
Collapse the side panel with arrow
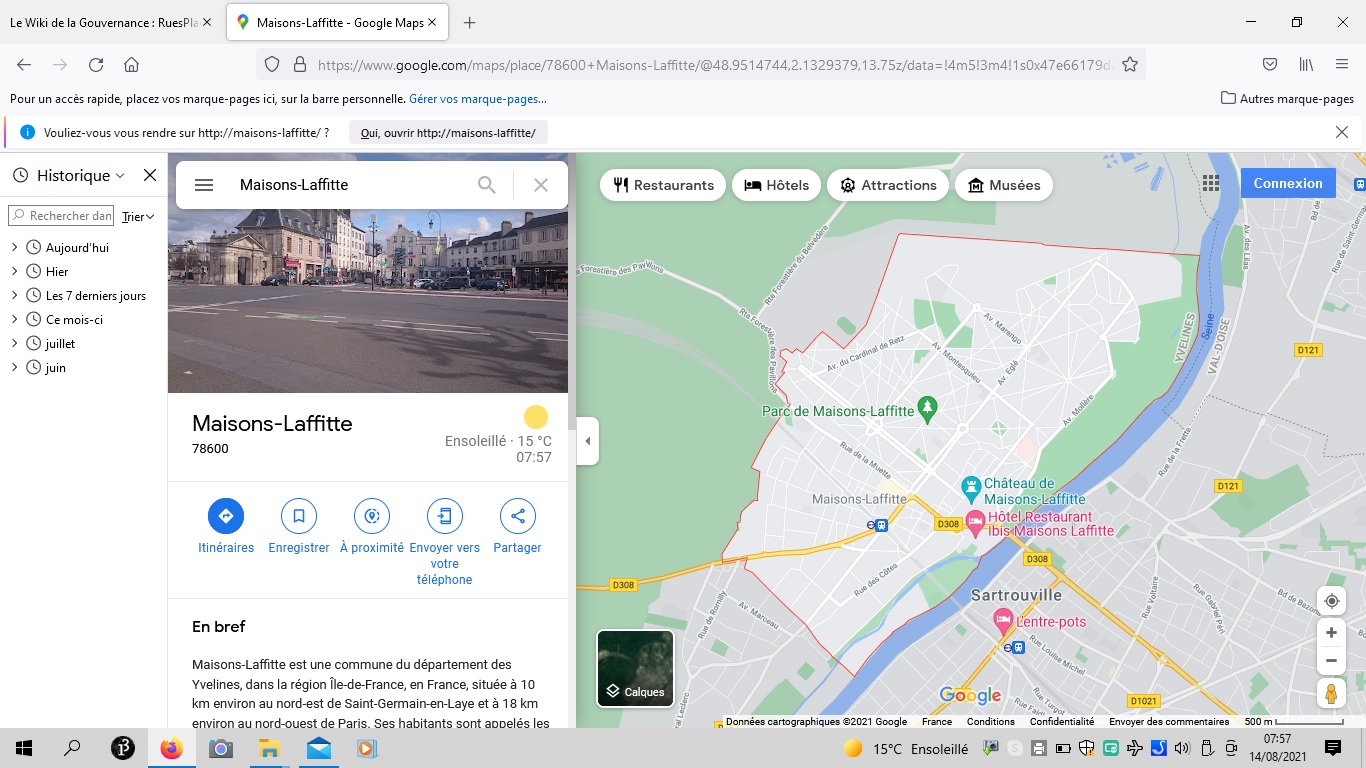[x=587, y=441]
